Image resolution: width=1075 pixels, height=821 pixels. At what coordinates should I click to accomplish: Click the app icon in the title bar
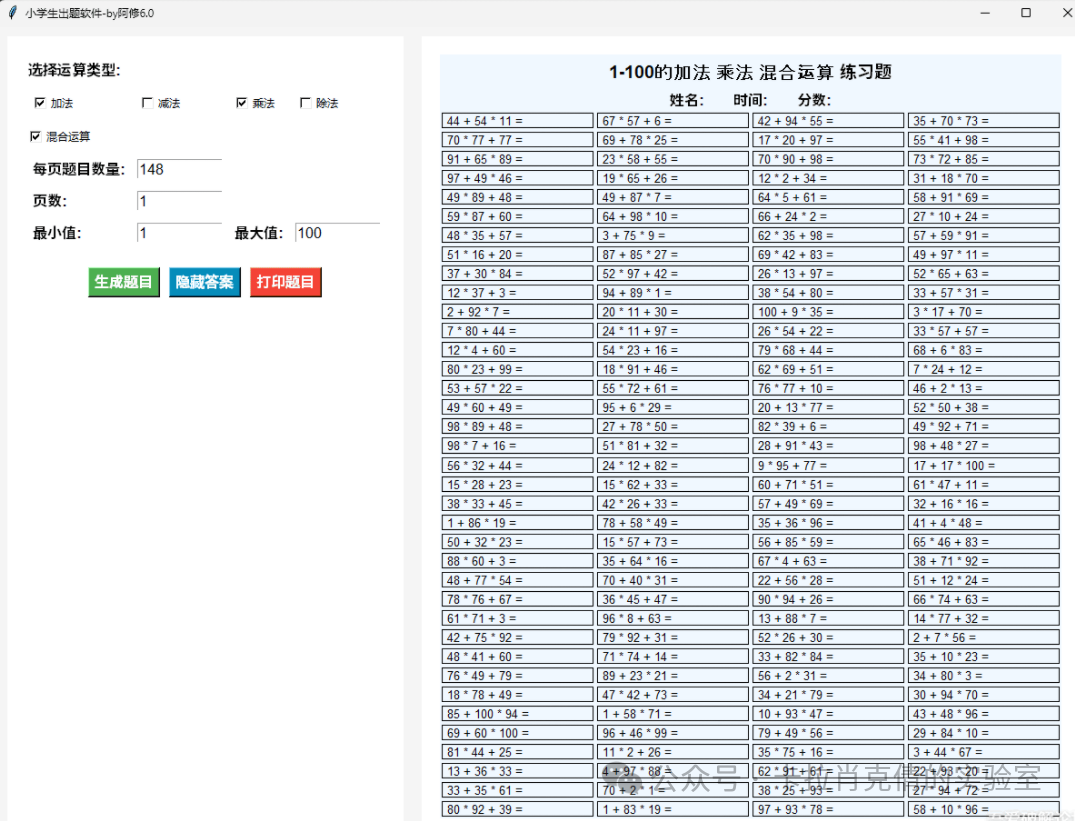[x=11, y=13]
